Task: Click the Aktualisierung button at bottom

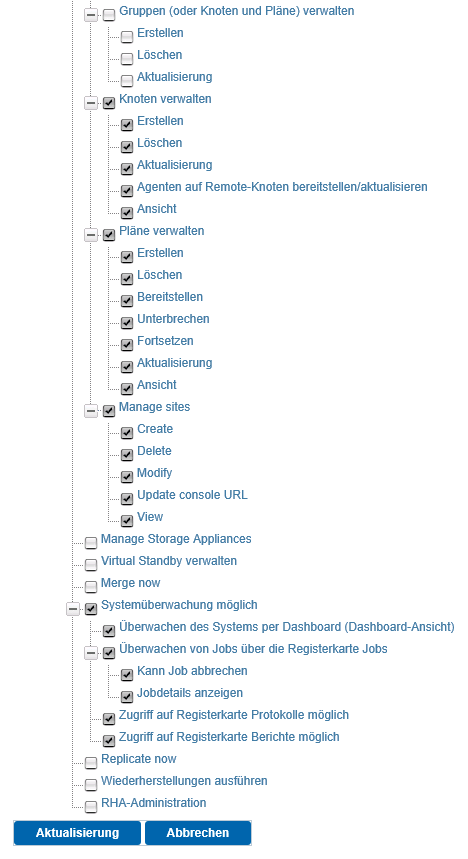Action: 77,833
